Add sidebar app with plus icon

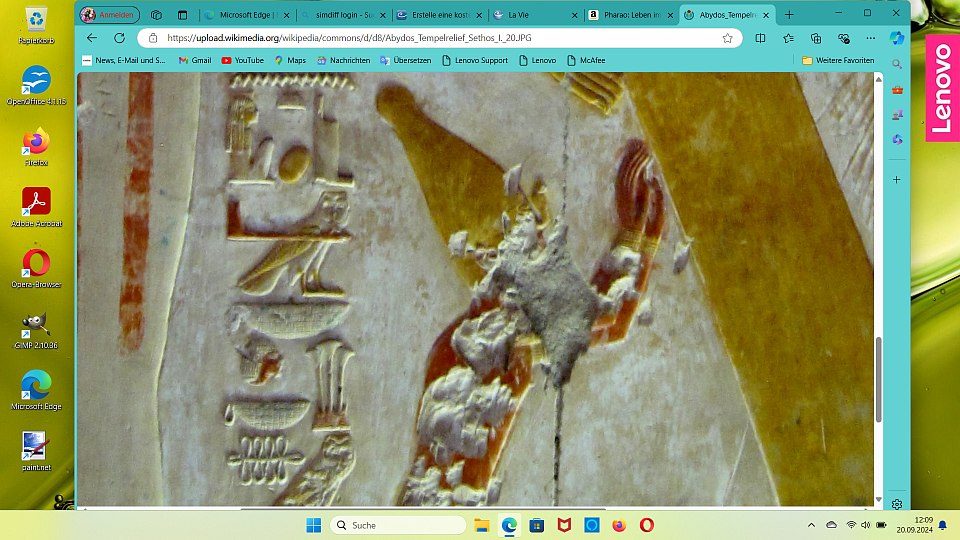point(897,180)
